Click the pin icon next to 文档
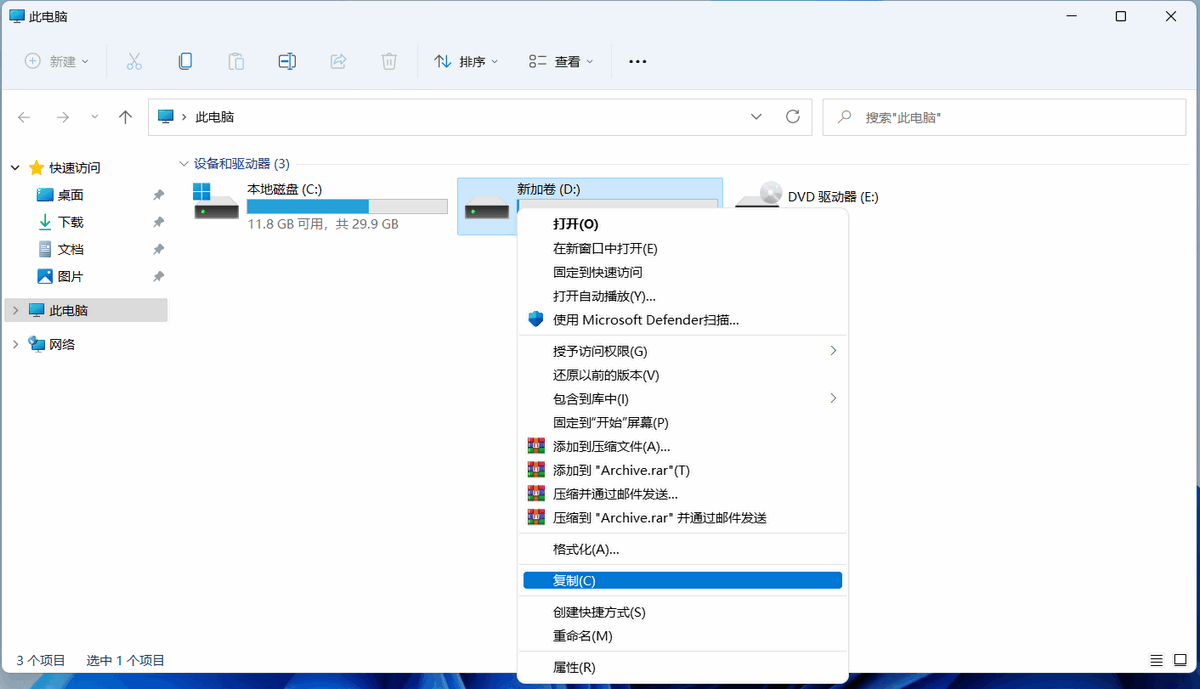The image size is (1200, 689). [x=158, y=249]
